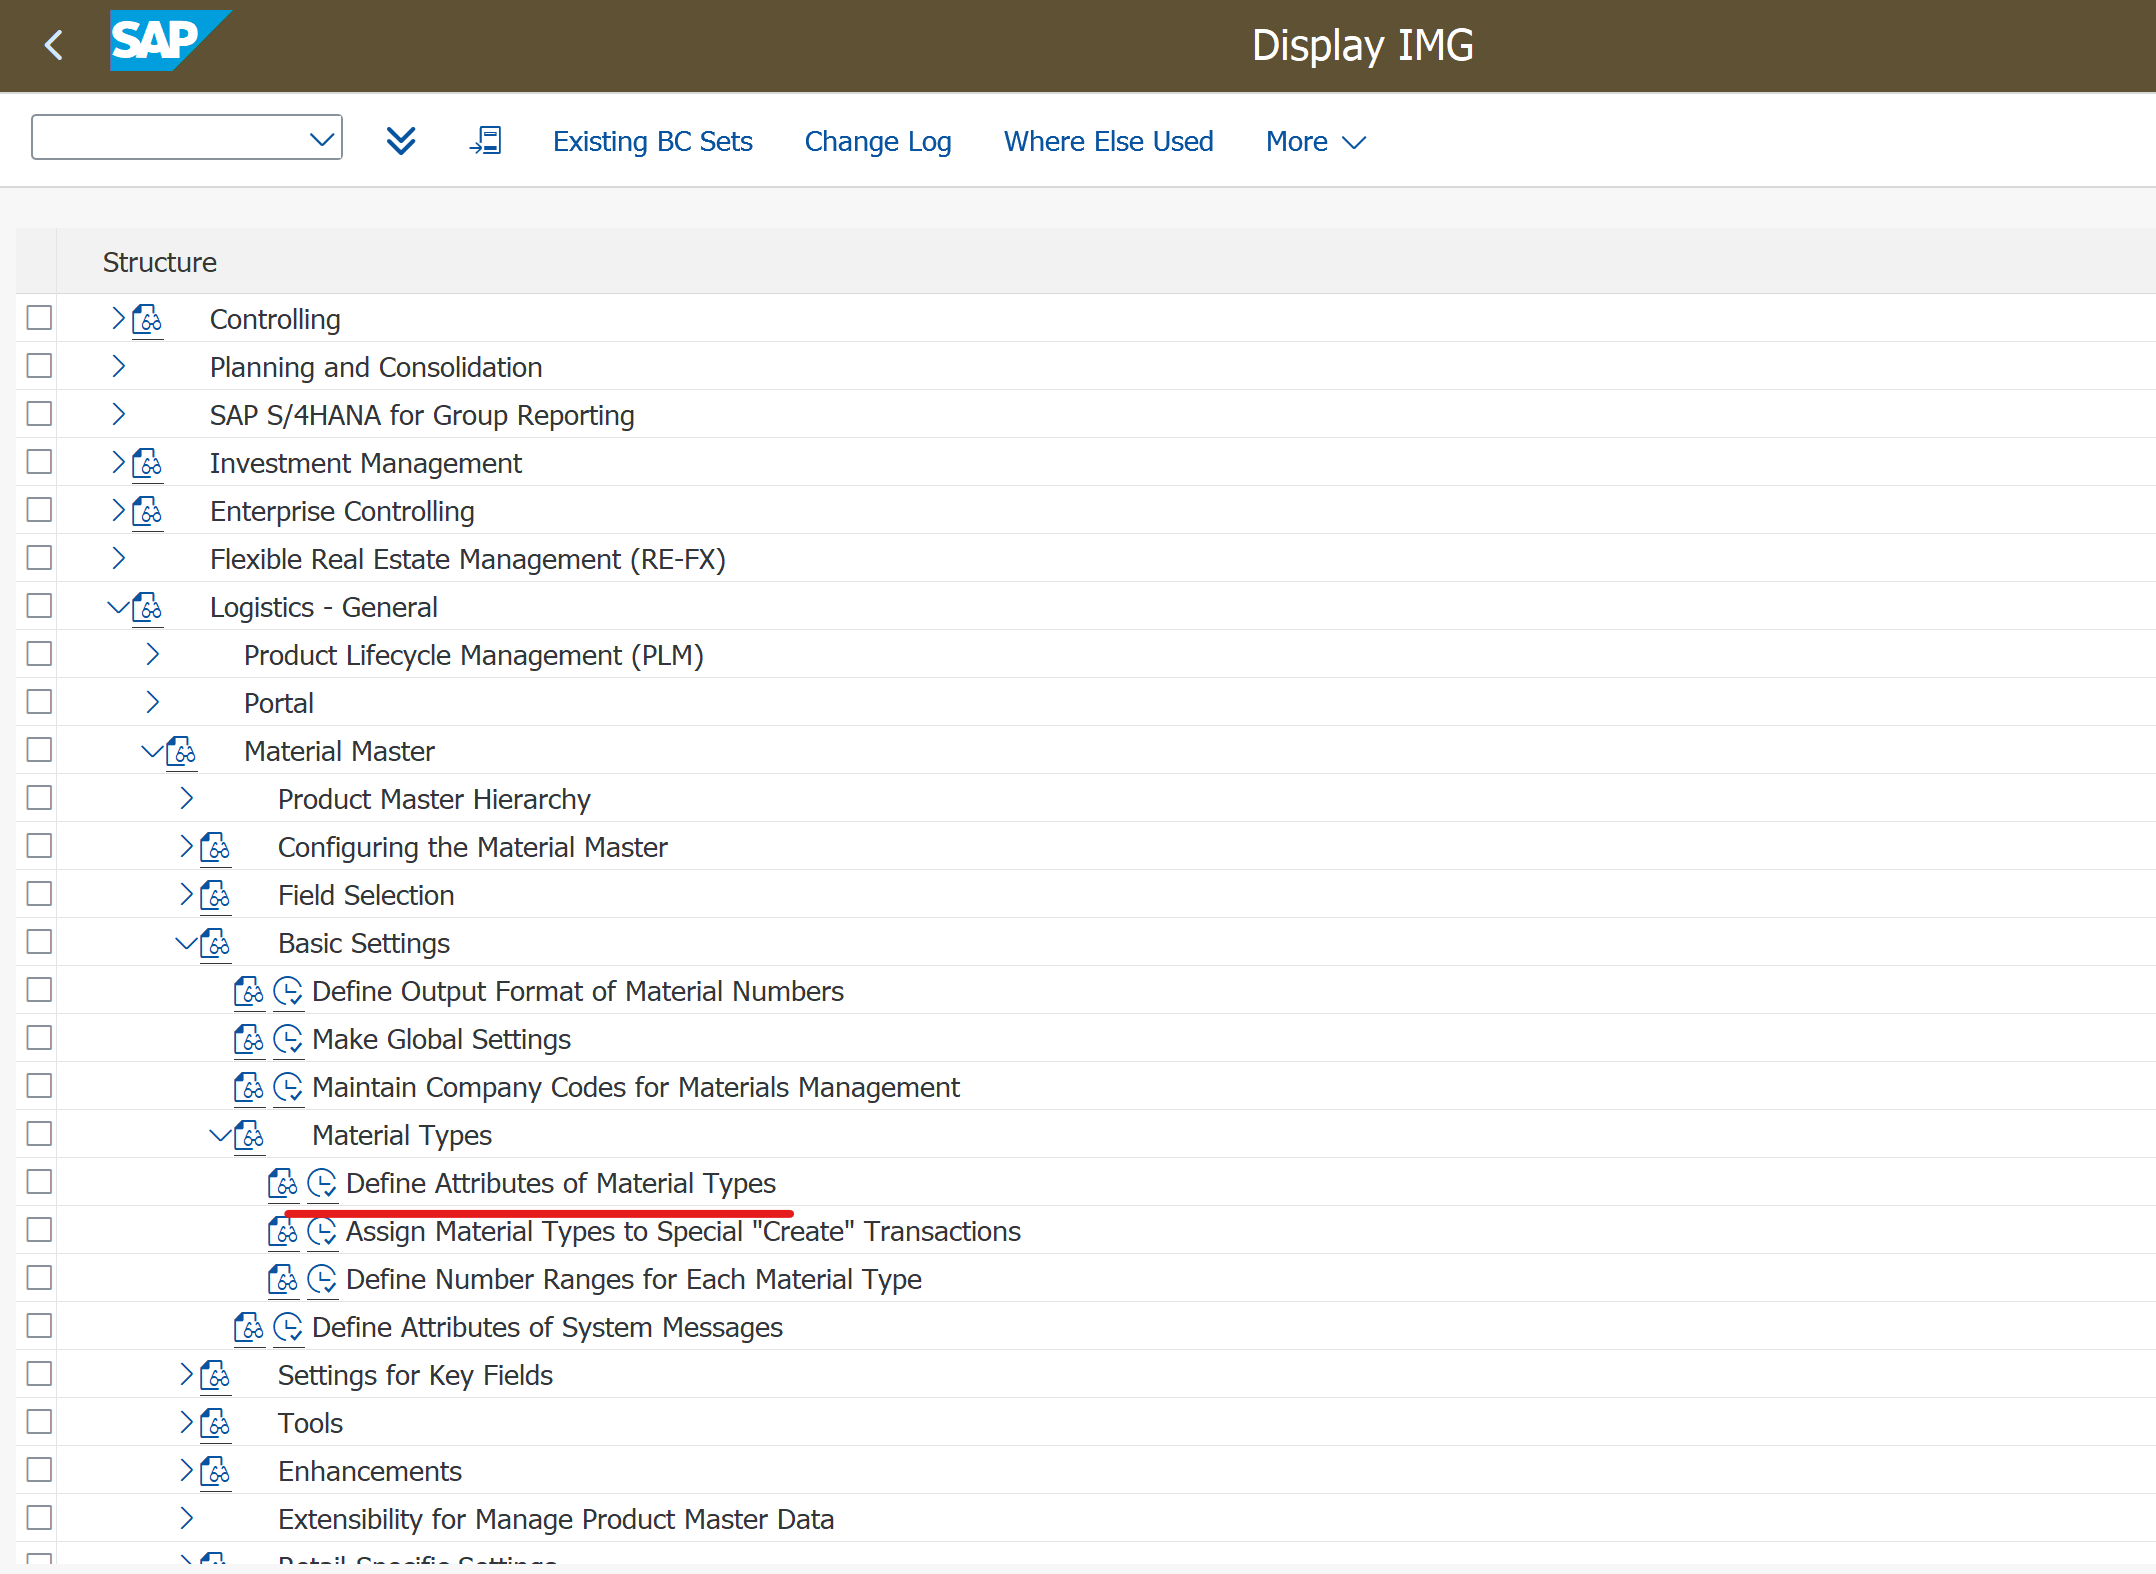The image size is (2156, 1574).
Task: Tick checkbox for Extensibility for Manage Product Master Data
Action: (x=39, y=1518)
